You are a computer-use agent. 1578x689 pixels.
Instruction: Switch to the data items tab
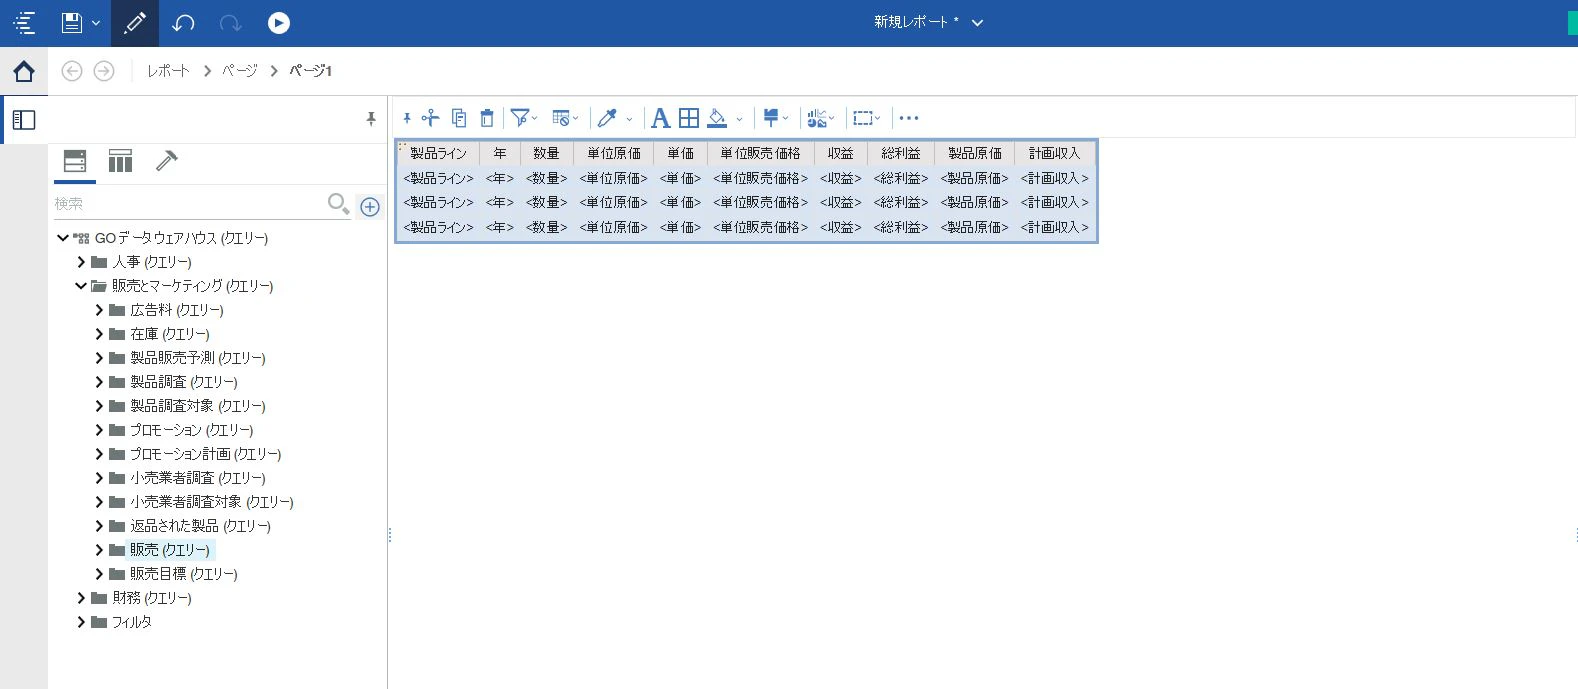click(x=121, y=161)
